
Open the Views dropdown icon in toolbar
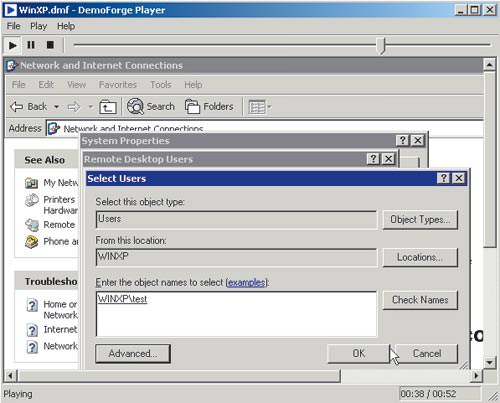click(x=260, y=107)
